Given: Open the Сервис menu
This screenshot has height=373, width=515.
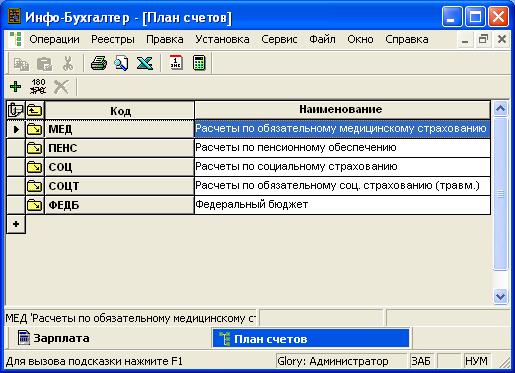Looking at the screenshot, I should tap(279, 39).
